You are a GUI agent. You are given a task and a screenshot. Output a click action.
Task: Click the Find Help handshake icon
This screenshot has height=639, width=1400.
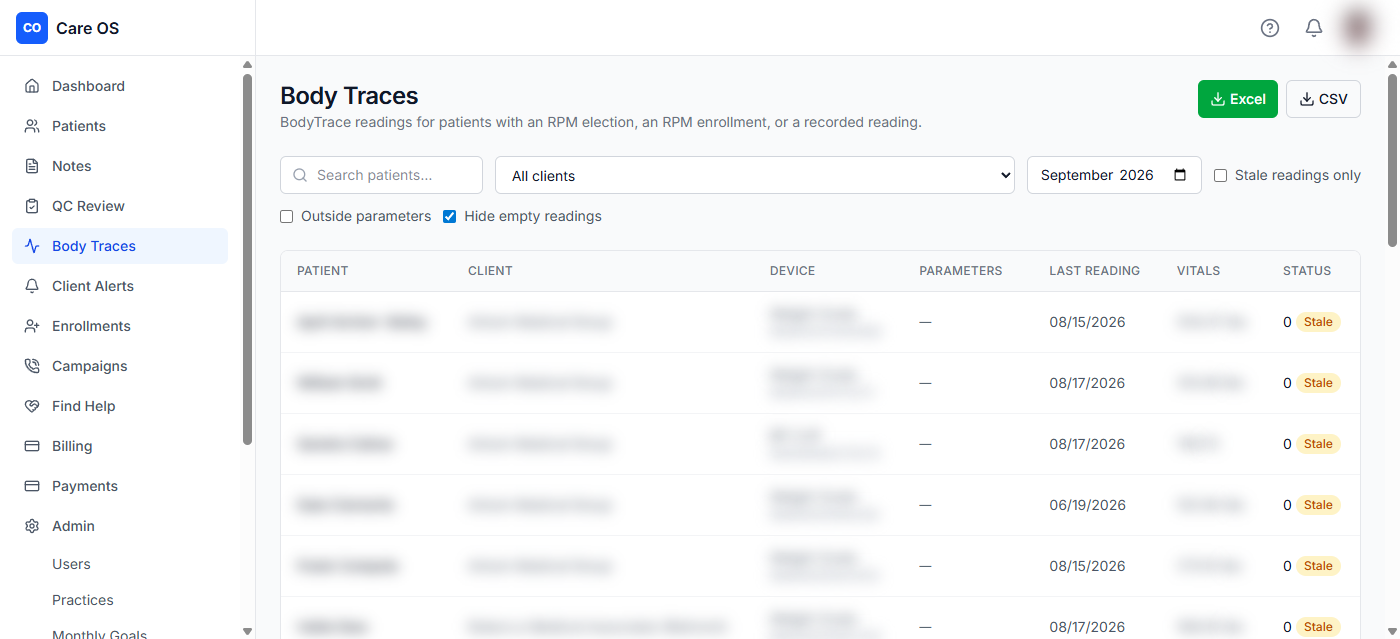pos(32,406)
